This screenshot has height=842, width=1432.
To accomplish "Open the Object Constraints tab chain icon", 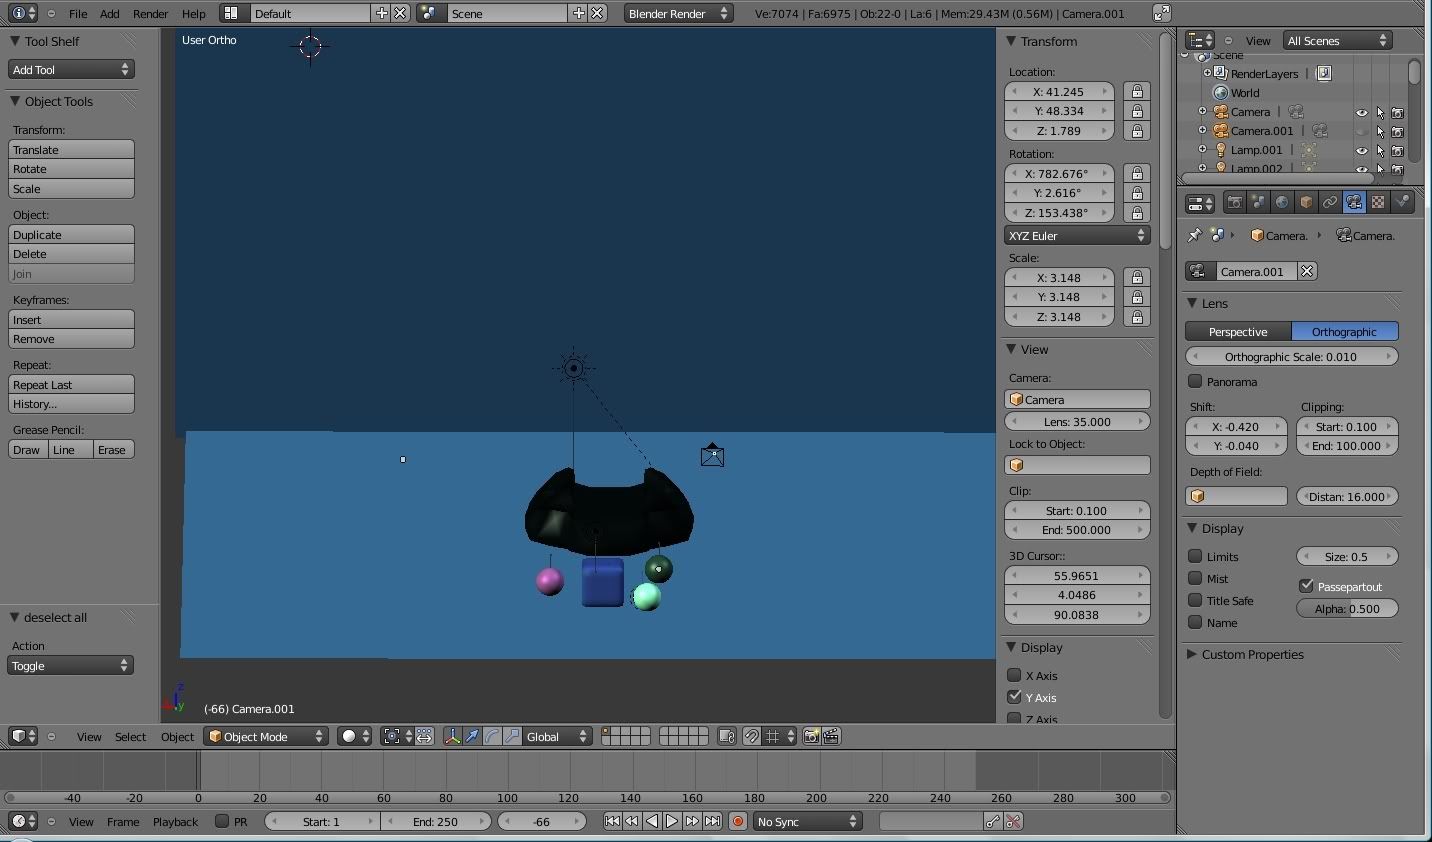I will coord(1330,202).
